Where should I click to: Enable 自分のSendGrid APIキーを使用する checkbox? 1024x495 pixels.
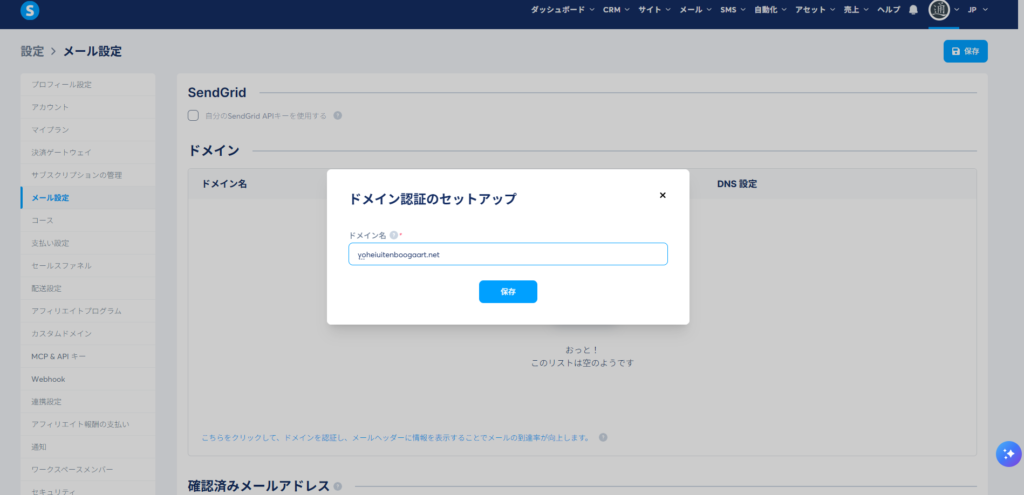(194, 116)
